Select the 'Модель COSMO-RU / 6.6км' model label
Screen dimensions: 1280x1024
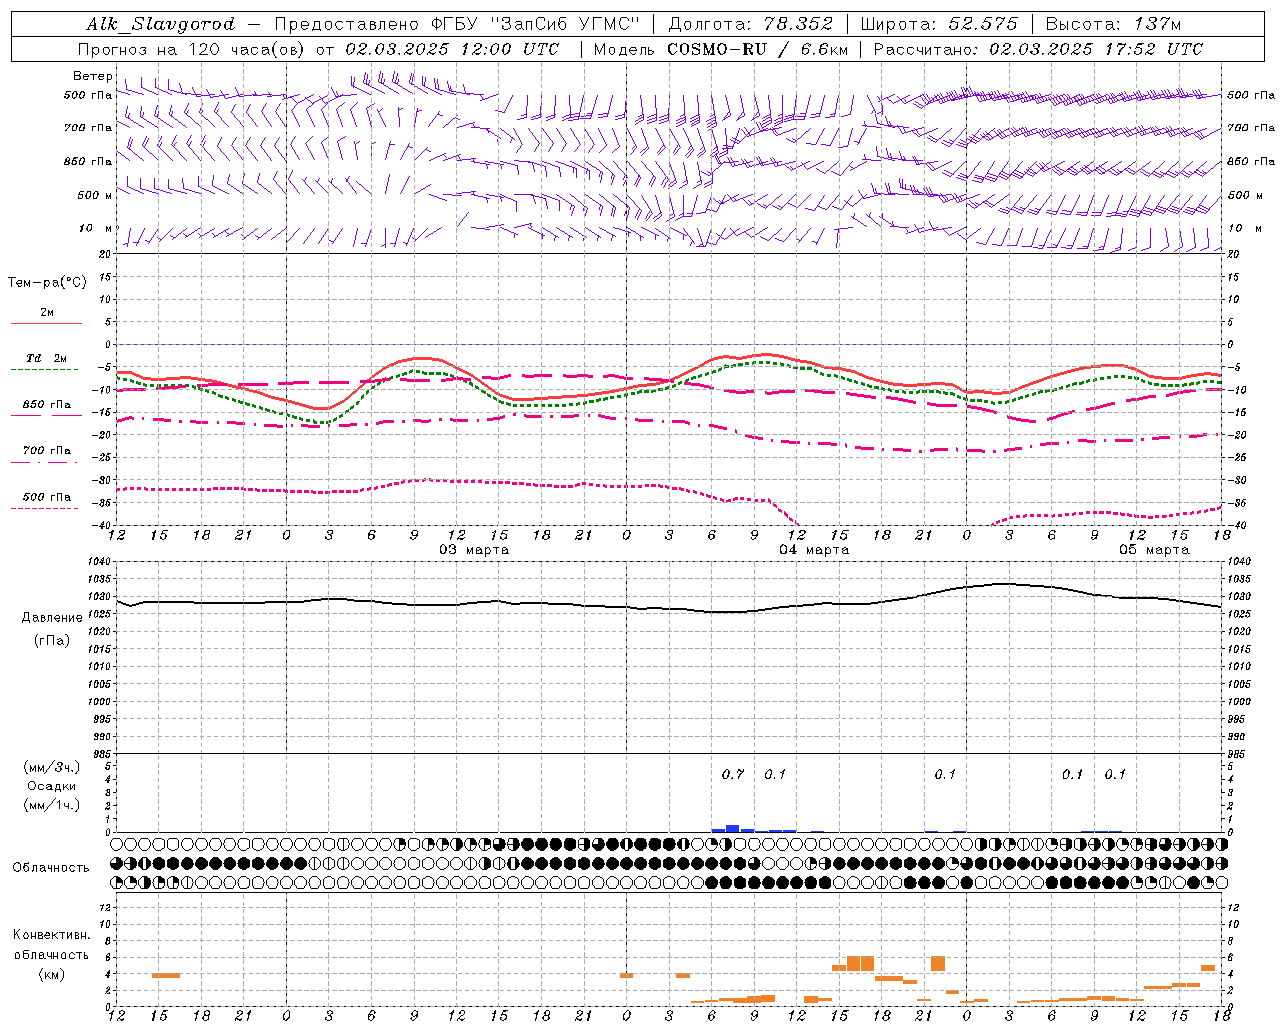coord(720,49)
